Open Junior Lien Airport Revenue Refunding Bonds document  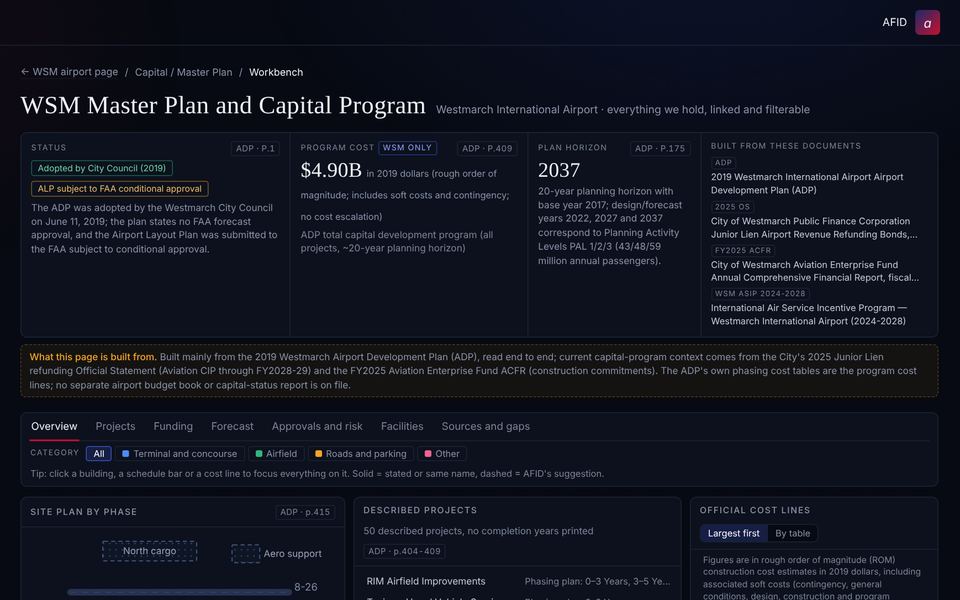(814, 228)
